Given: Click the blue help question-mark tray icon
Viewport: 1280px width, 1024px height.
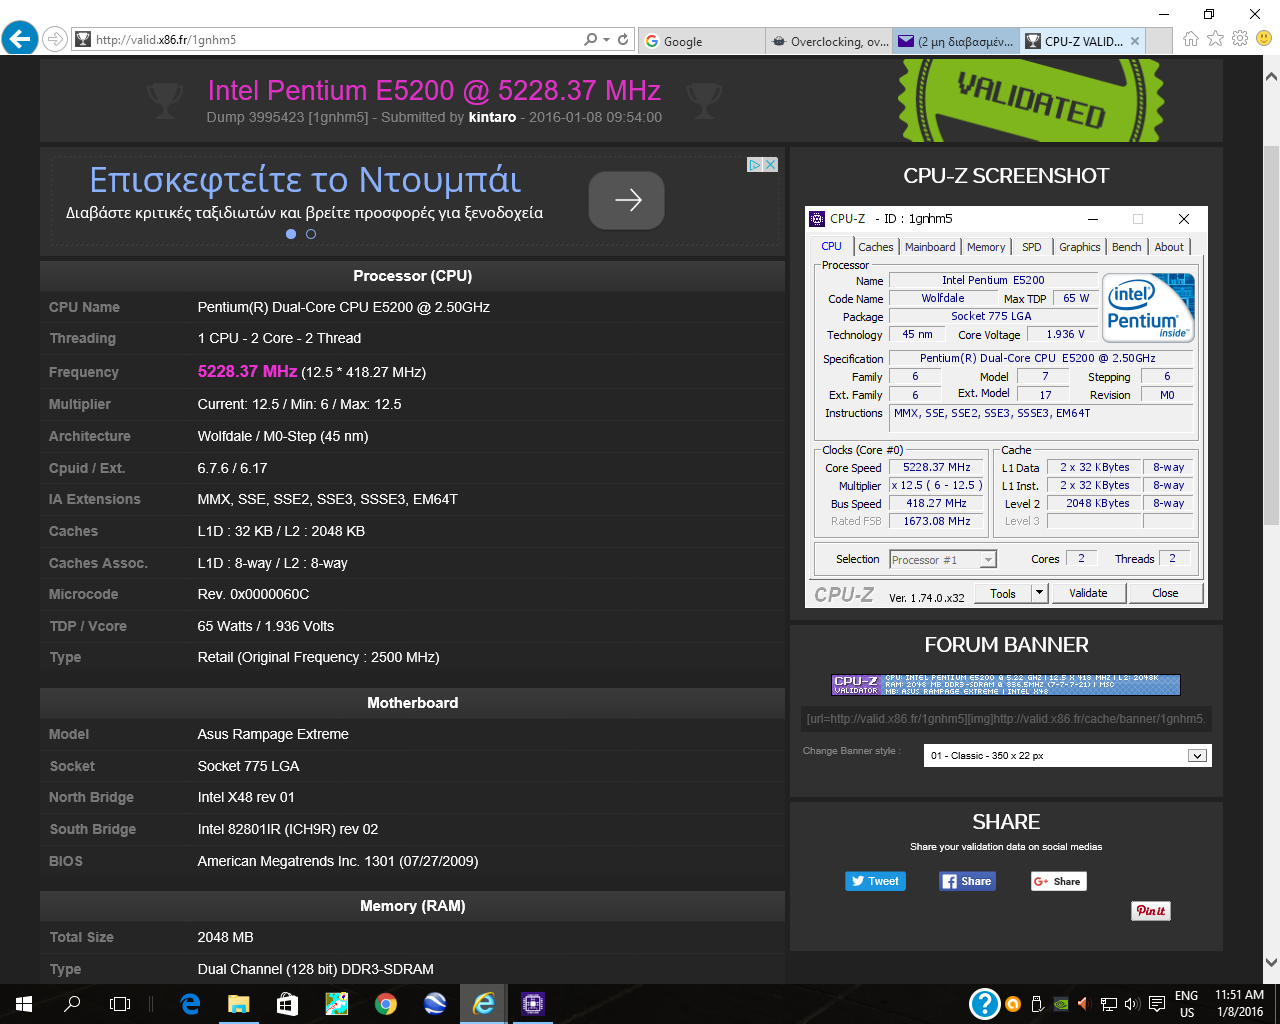Looking at the screenshot, I should click(984, 1004).
